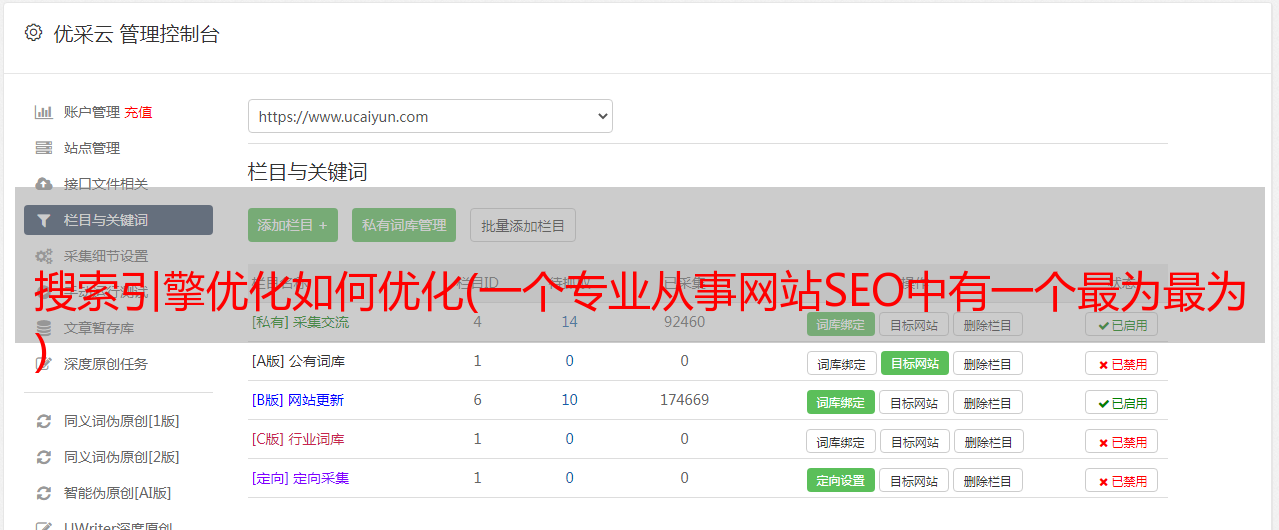Click the refresh icon beside 智能伪原创[AI版]
Screen dimensions: 1279x530
click(43, 493)
